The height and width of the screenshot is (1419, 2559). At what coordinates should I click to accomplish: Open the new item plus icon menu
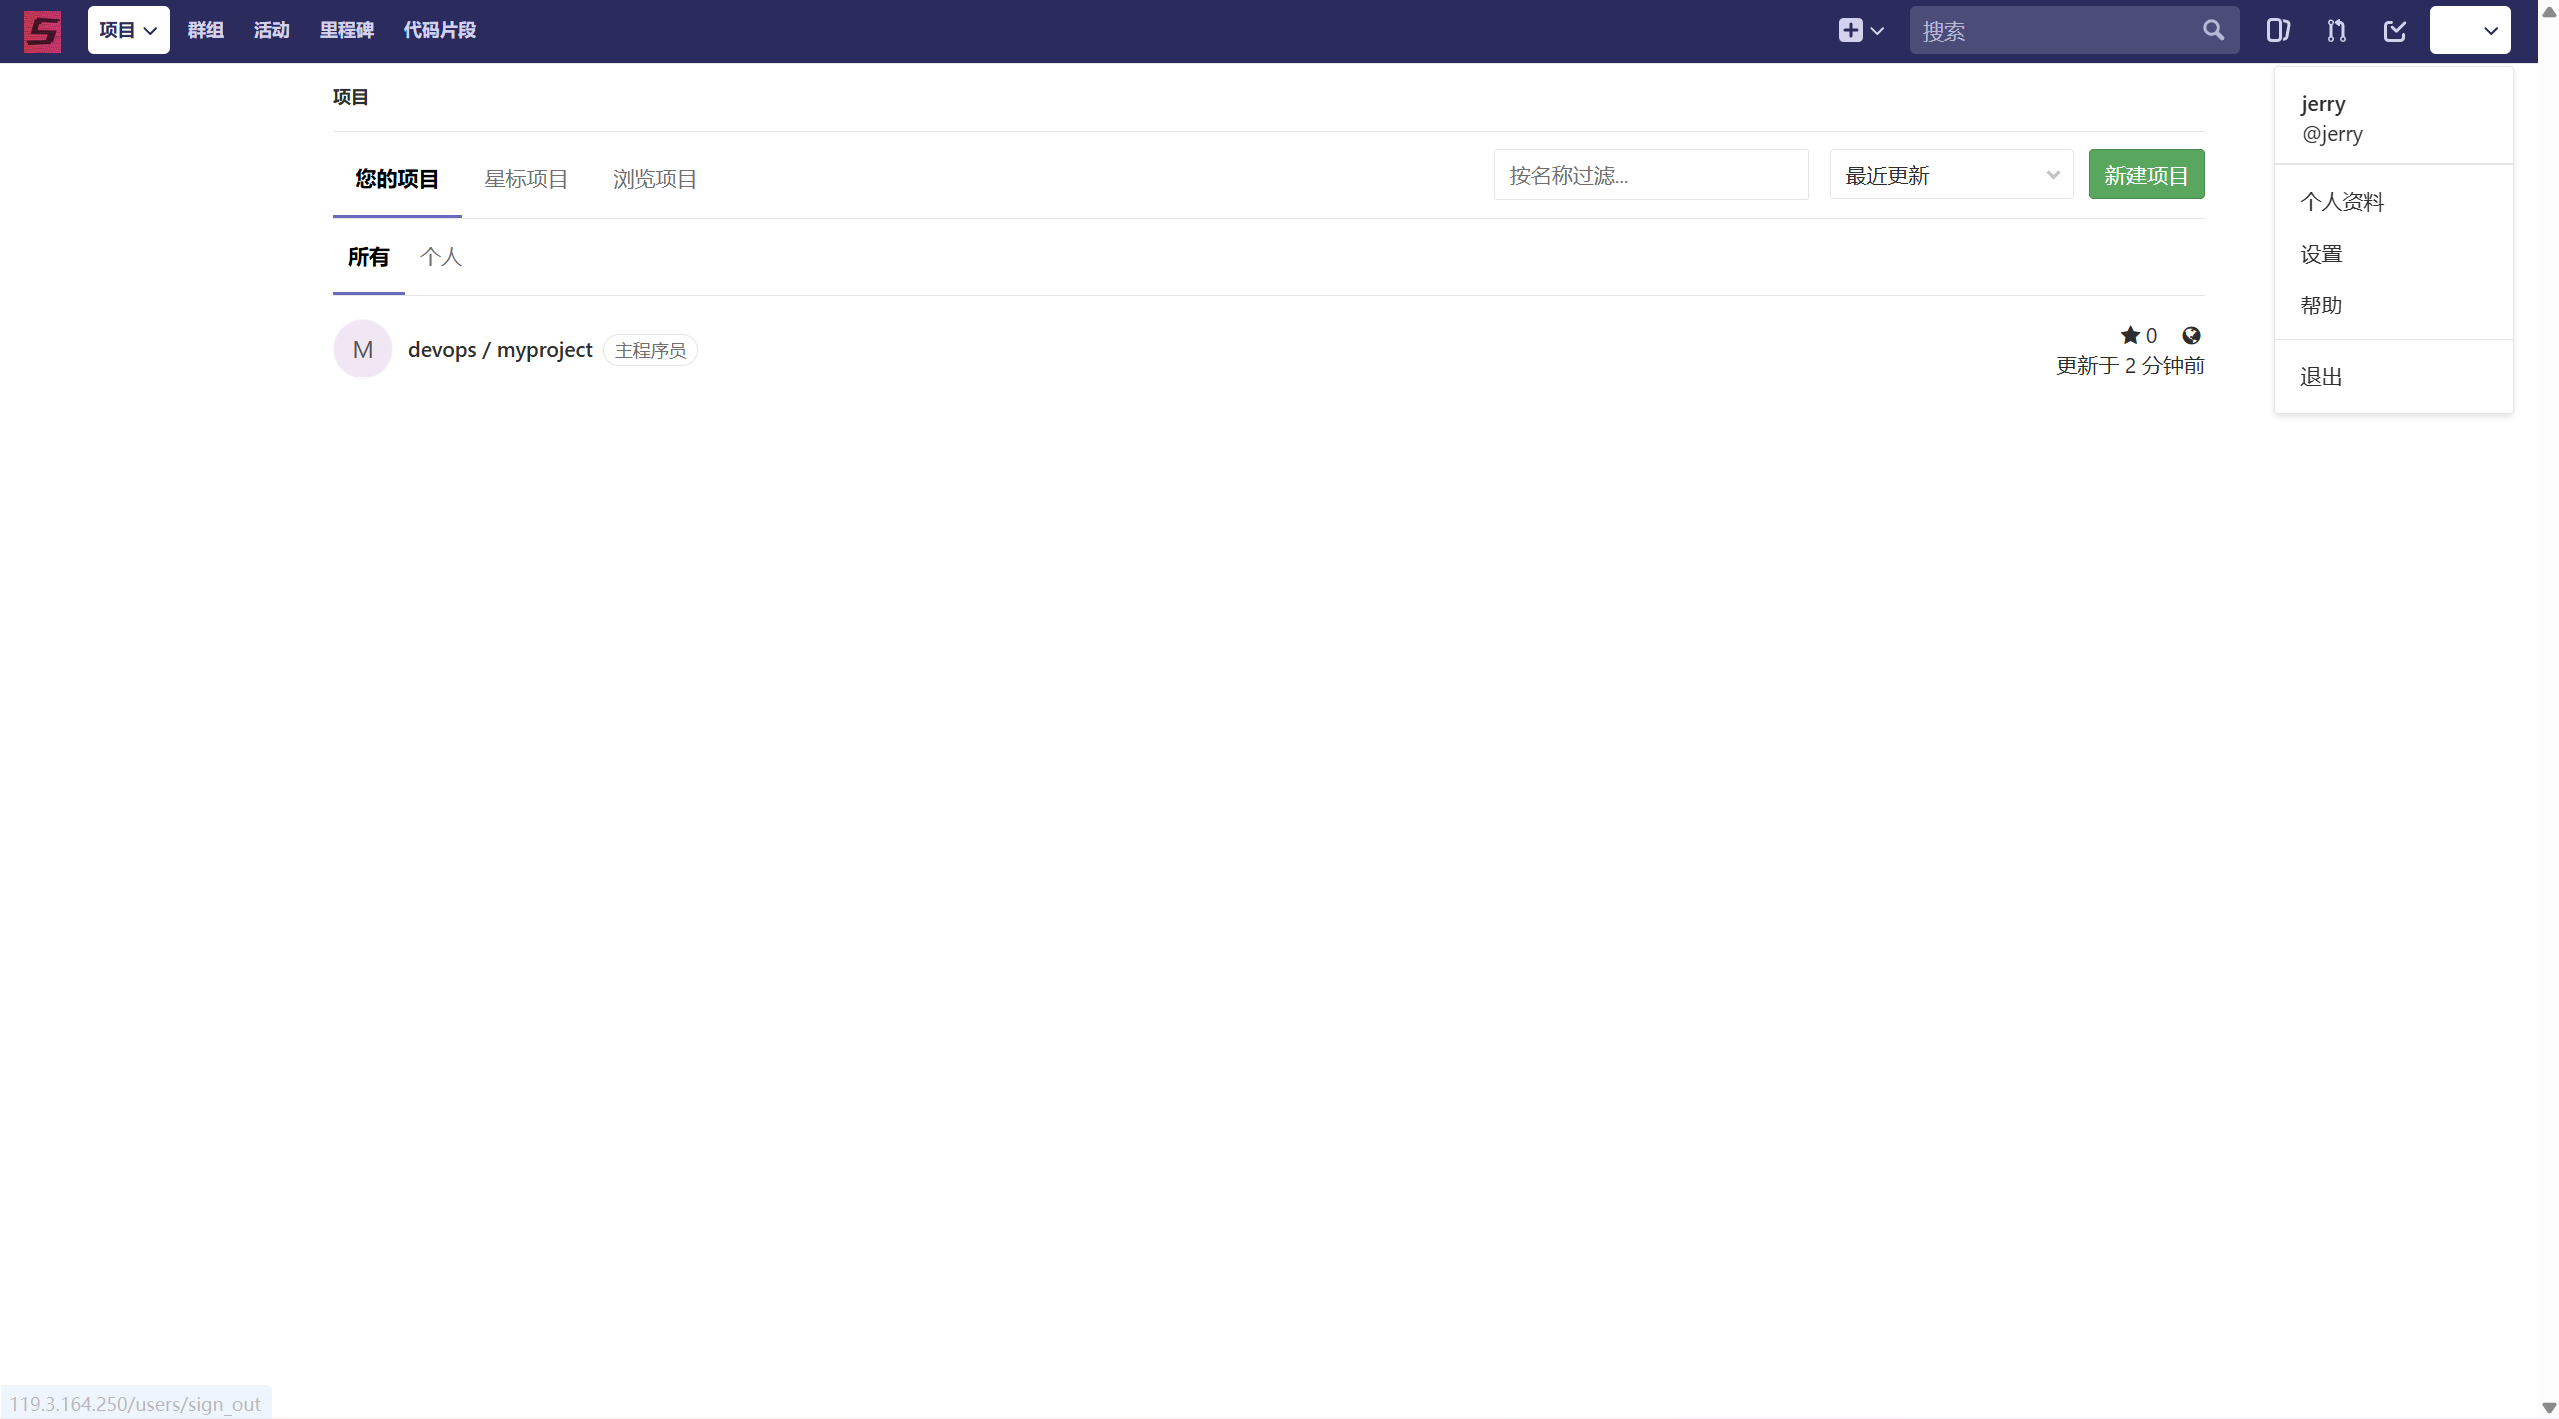pyautogui.click(x=1860, y=31)
